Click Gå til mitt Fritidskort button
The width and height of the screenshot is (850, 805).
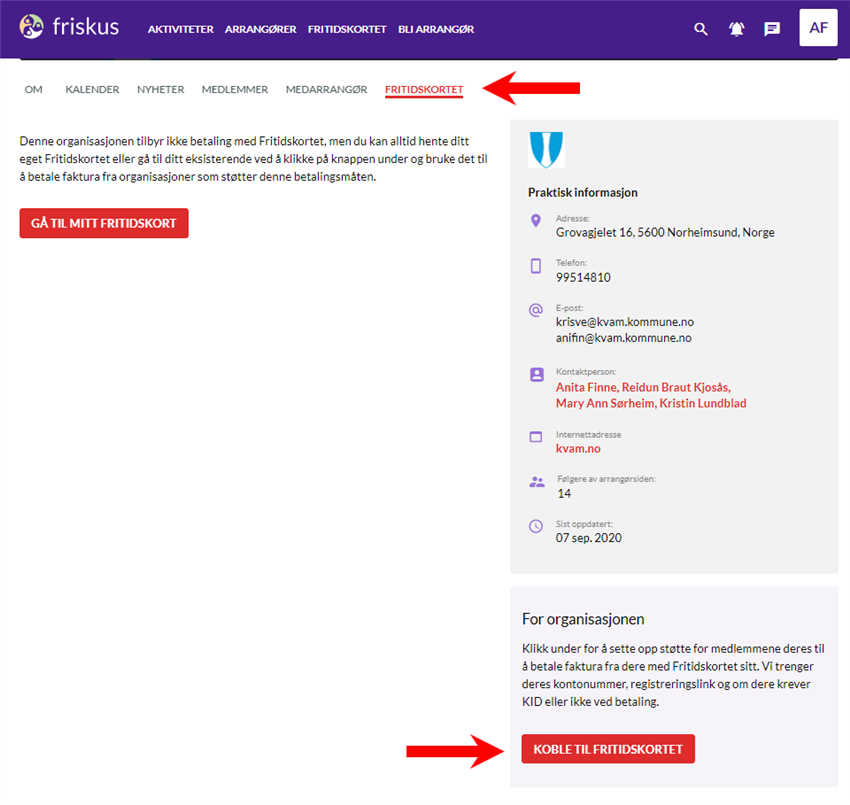(x=104, y=223)
